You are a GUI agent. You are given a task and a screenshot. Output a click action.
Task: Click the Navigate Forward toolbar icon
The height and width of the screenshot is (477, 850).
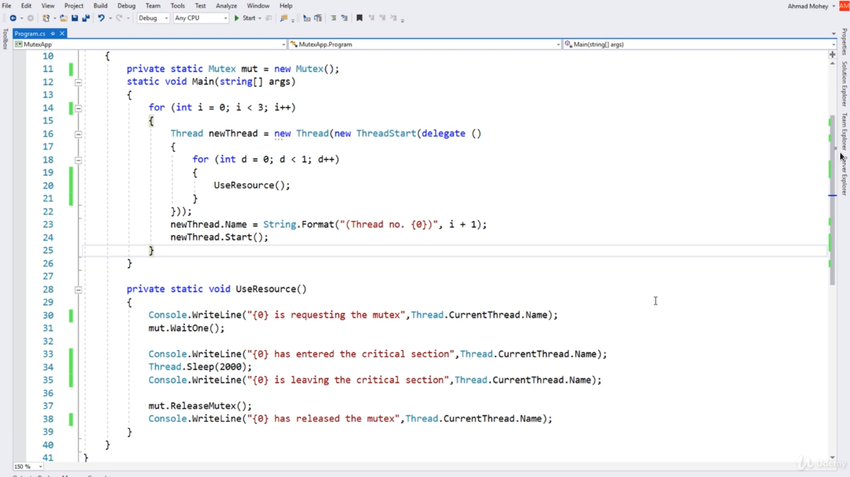click(x=30, y=18)
